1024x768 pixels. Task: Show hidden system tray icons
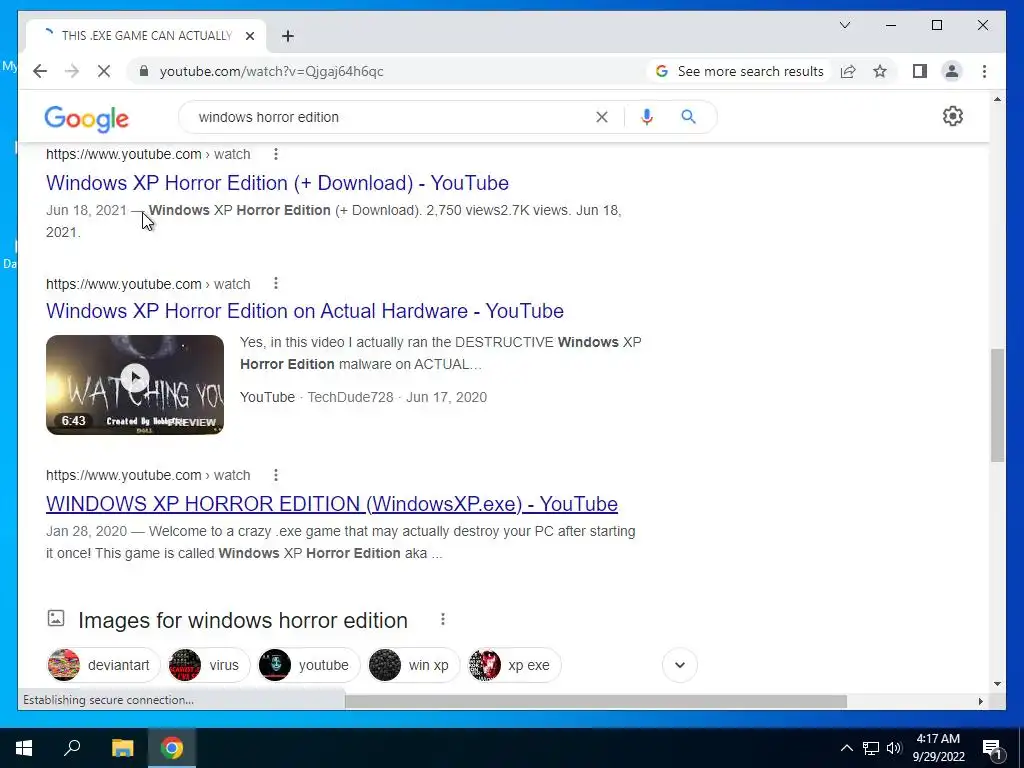pos(846,748)
